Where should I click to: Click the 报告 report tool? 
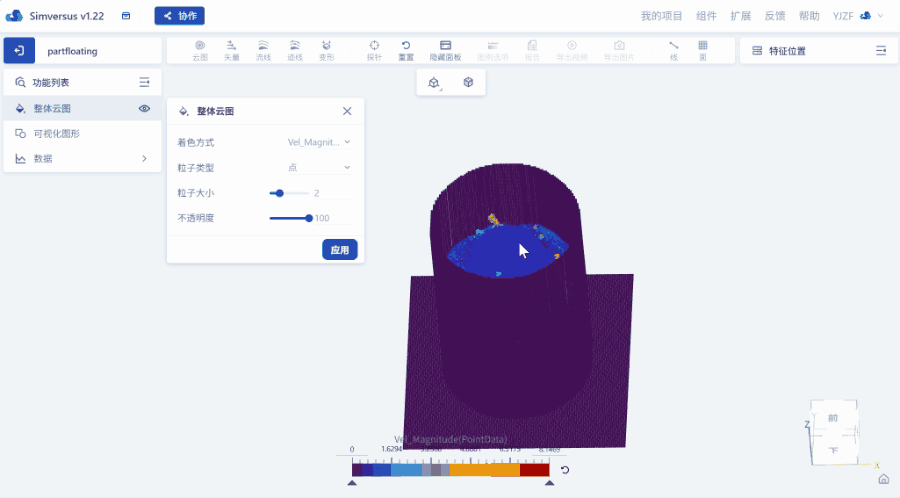coord(532,50)
